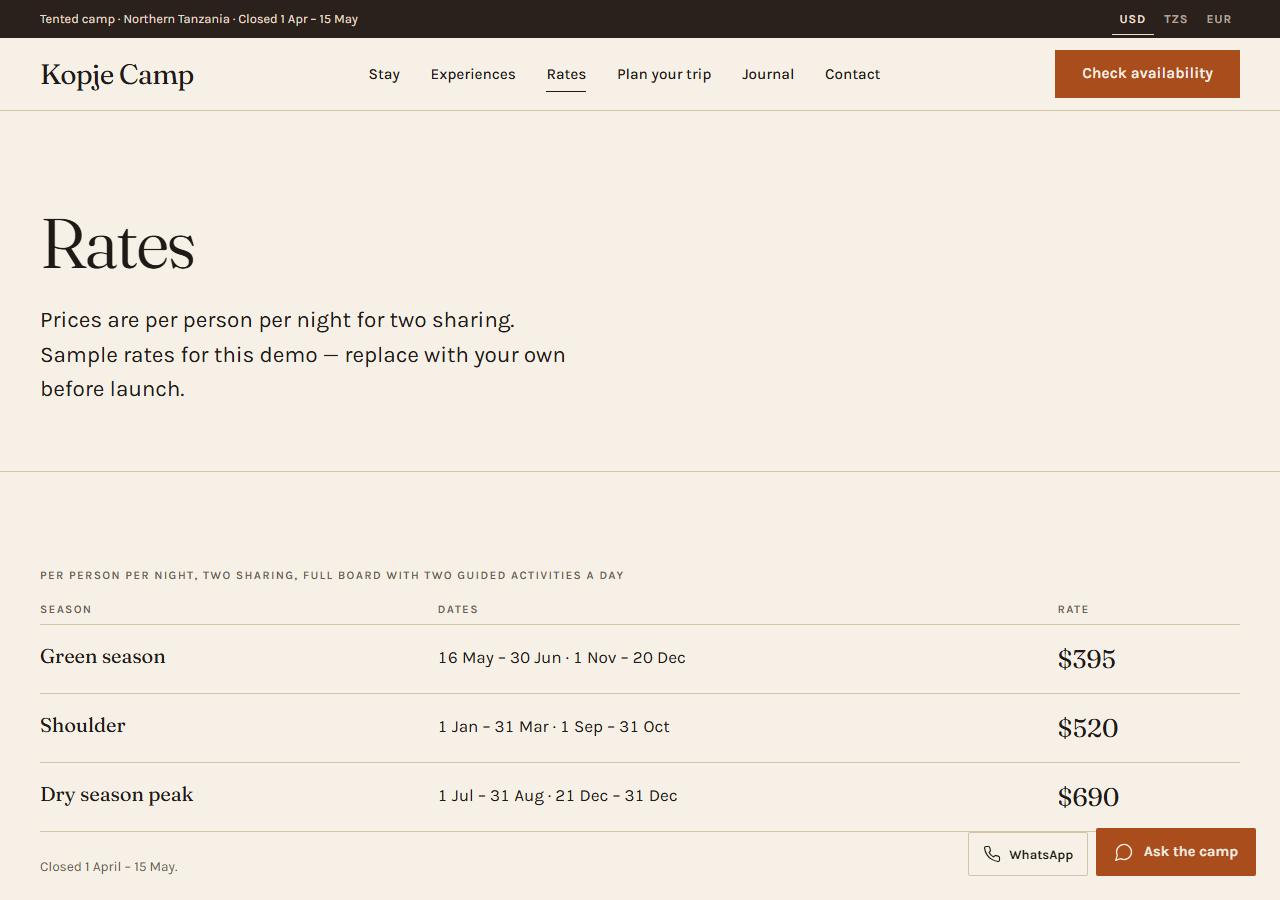
Task: Open Plan your trip page
Action: 664,74
